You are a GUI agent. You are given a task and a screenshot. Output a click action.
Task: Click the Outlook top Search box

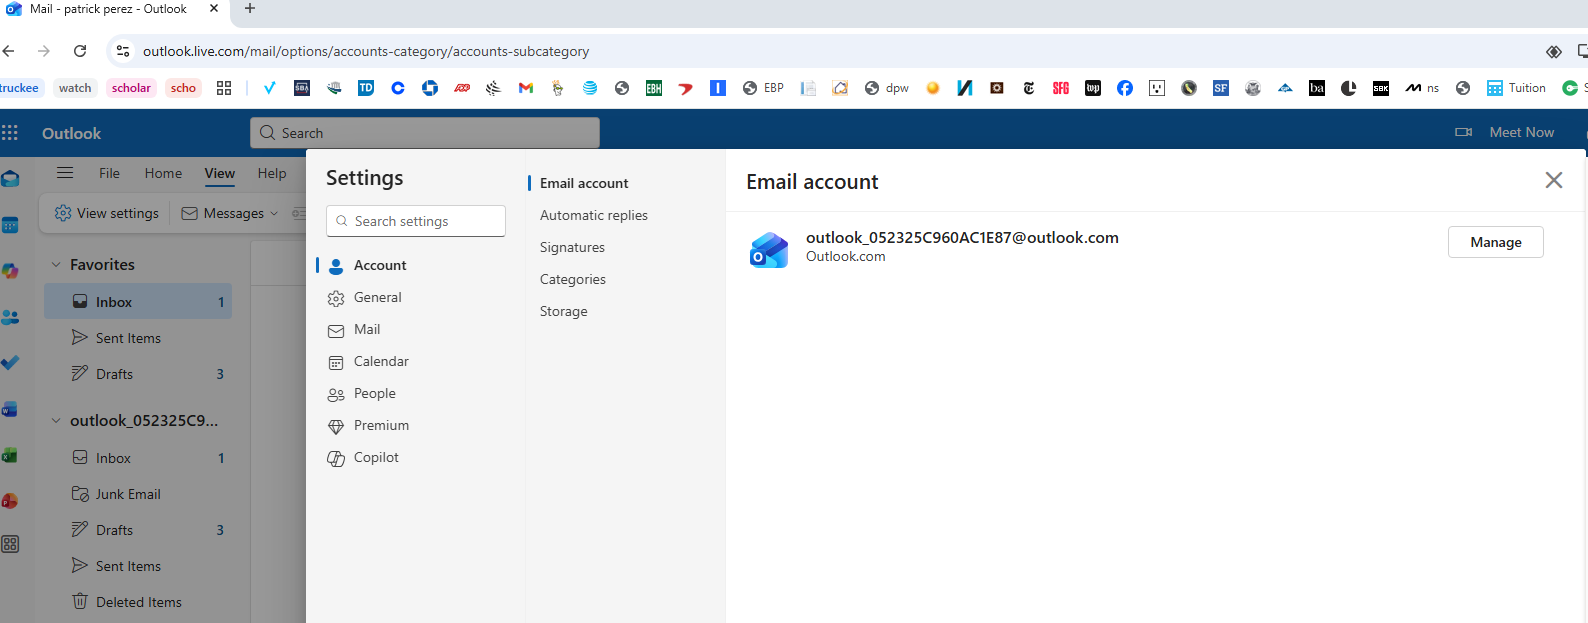[425, 133]
